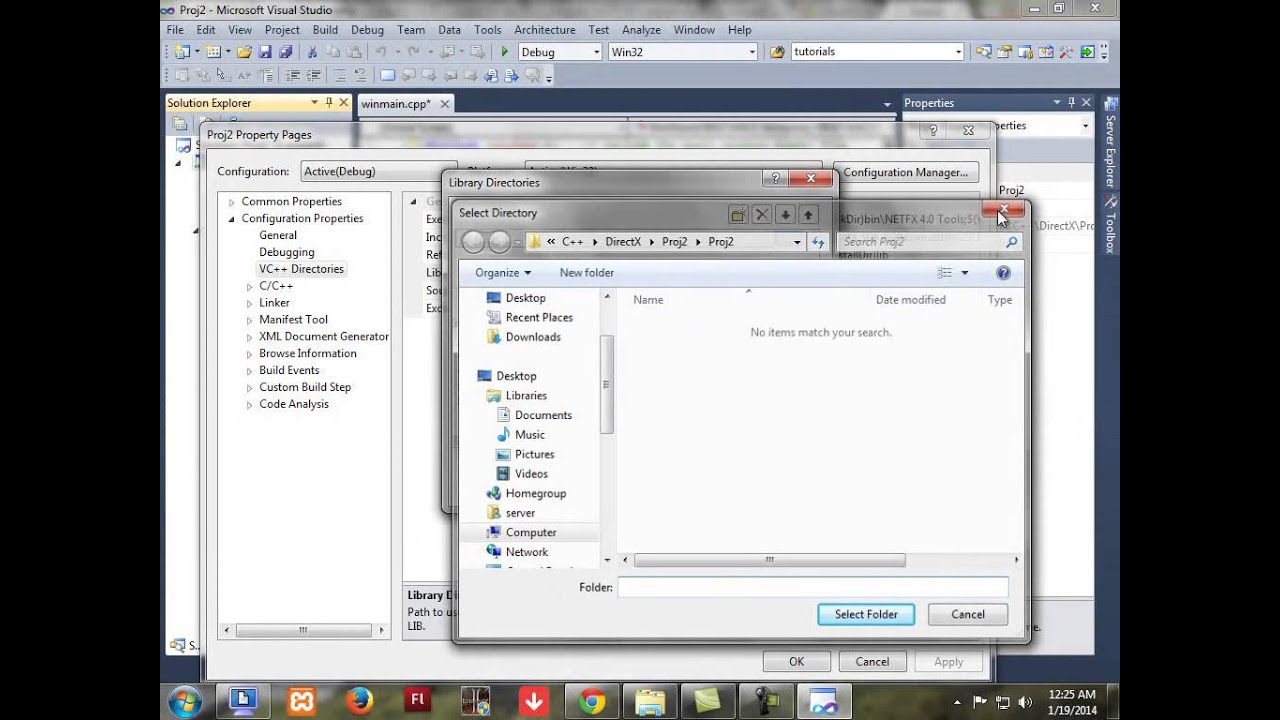Open the Debug menu
The width and height of the screenshot is (1280, 720).
tap(368, 30)
